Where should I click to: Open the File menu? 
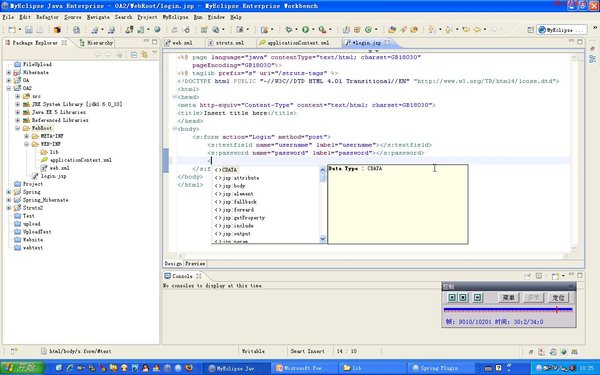8,17
